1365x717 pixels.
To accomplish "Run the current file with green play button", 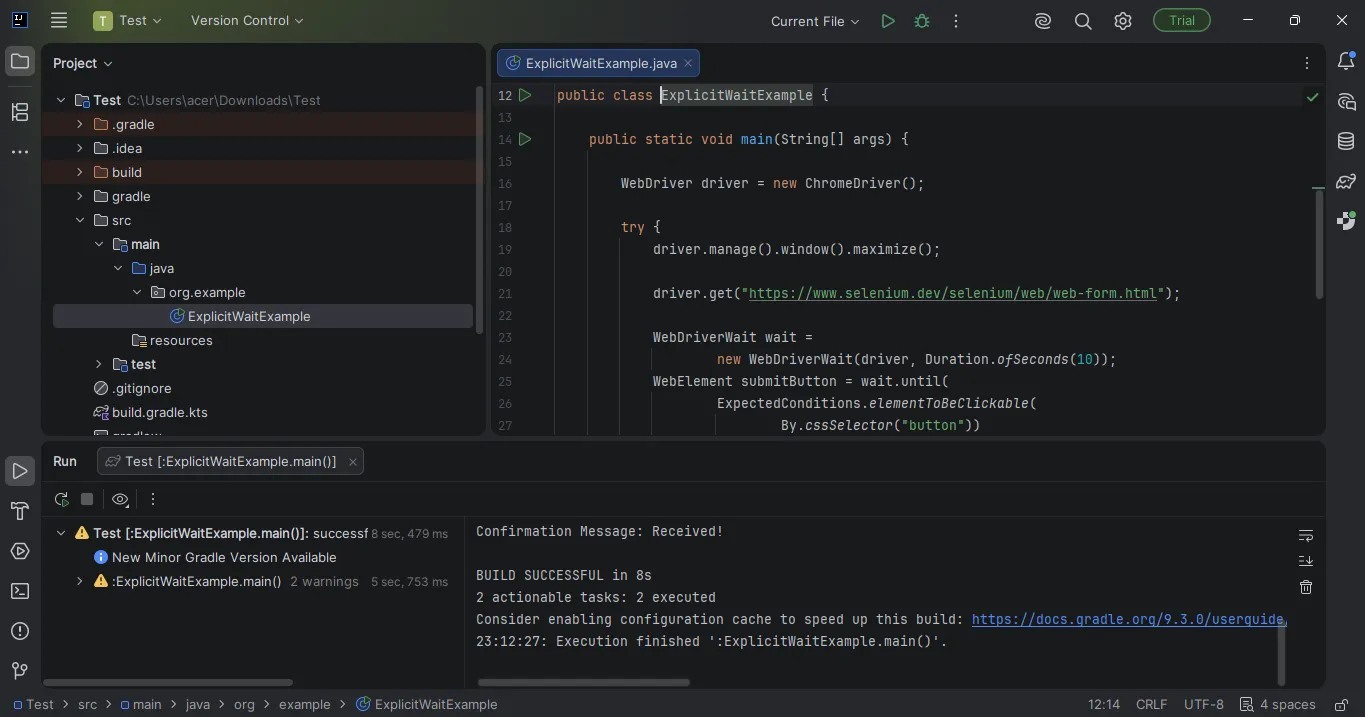I will coord(888,21).
